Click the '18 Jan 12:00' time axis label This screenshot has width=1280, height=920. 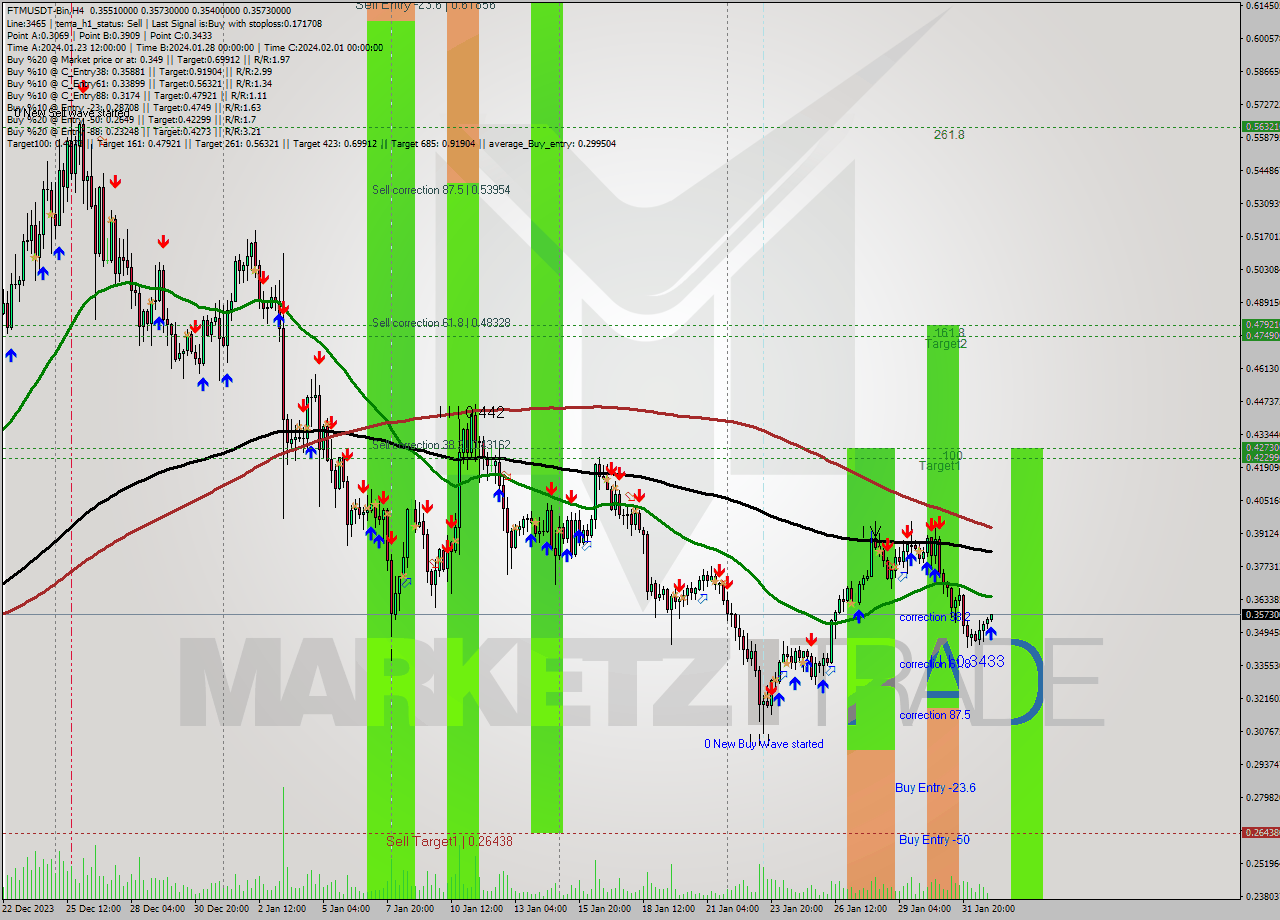click(667, 909)
